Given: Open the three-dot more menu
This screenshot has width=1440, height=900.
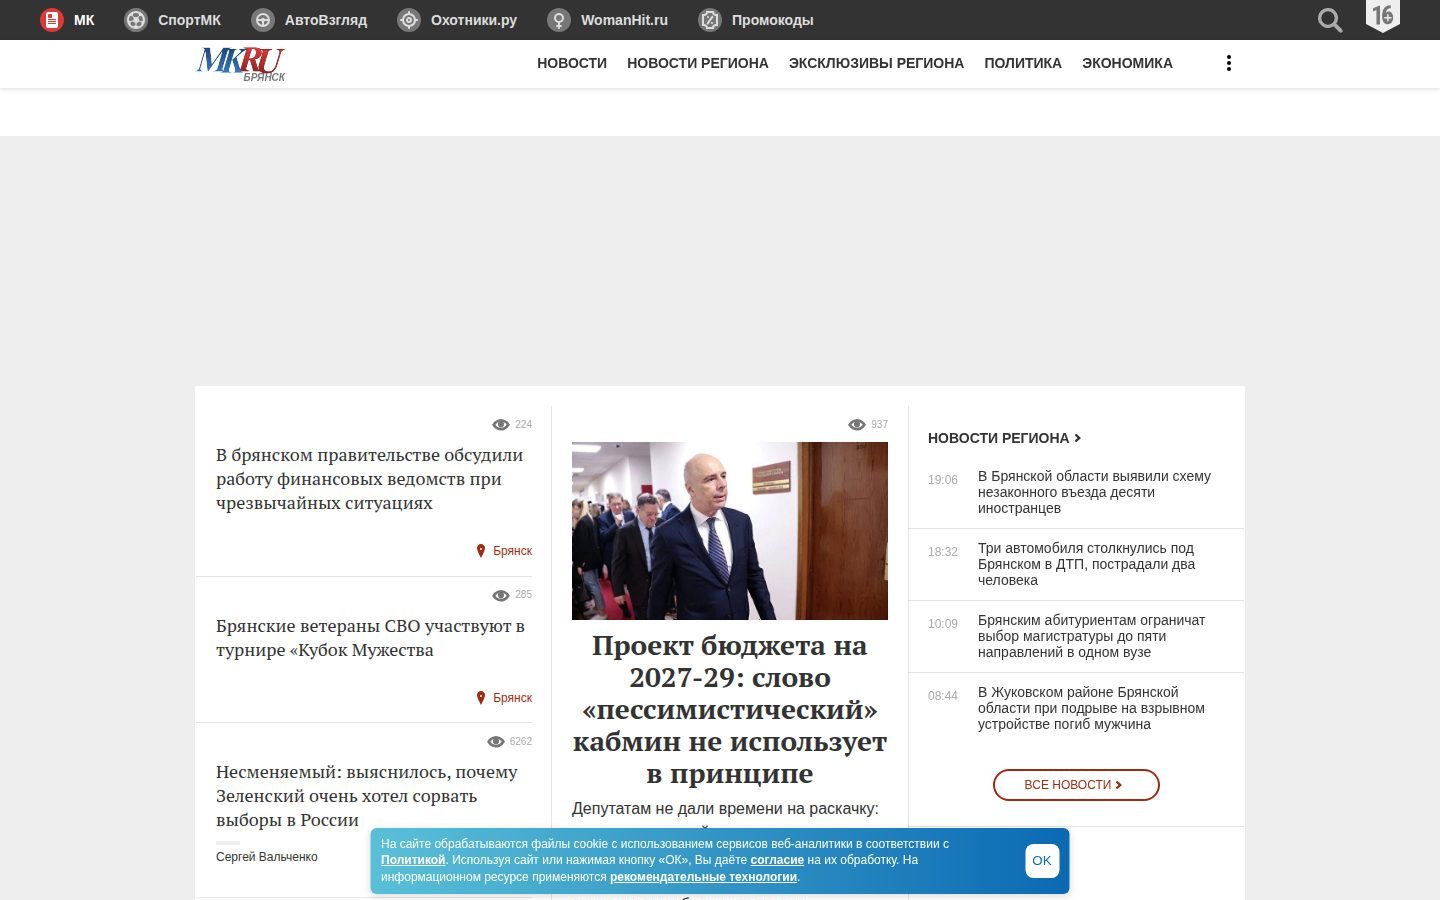Looking at the screenshot, I should click(1228, 63).
